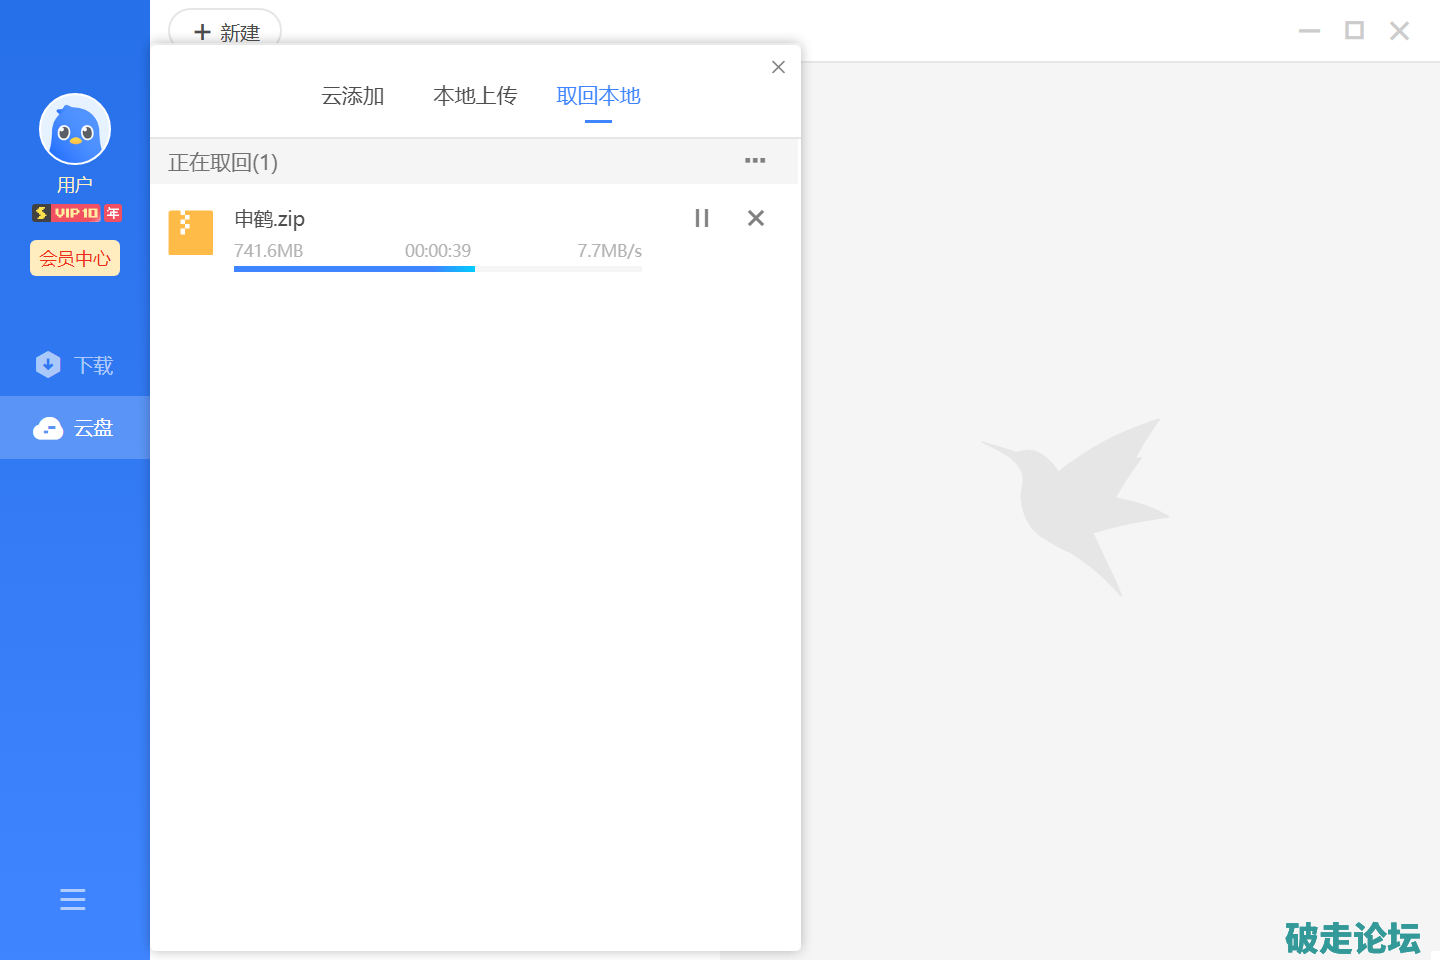Open the 会员中心 member center
This screenshot has width=1440, height=960.
pos(75,258)
